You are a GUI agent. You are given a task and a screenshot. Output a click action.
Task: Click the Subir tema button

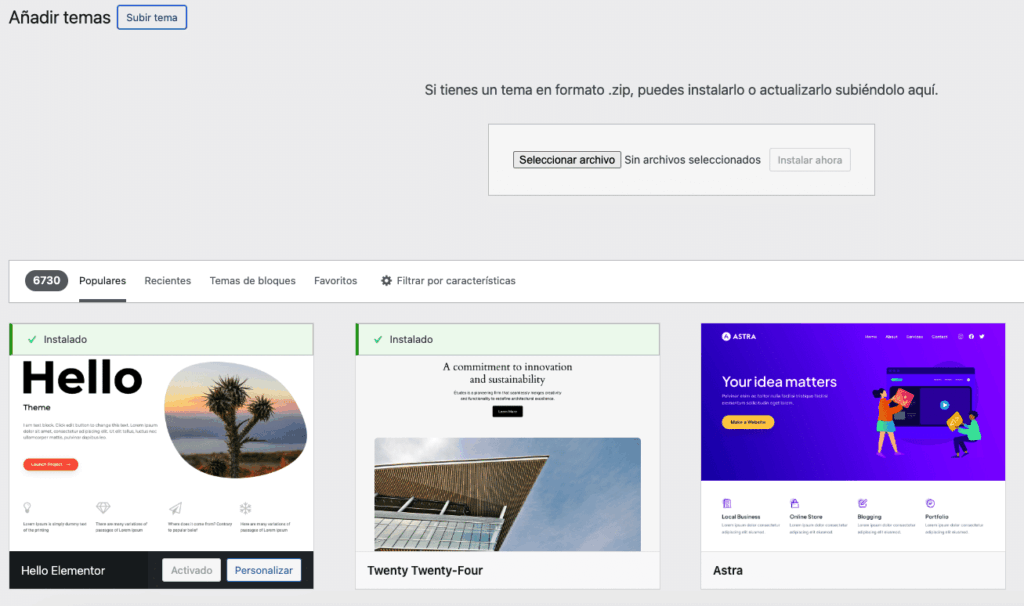pos(152,17)
